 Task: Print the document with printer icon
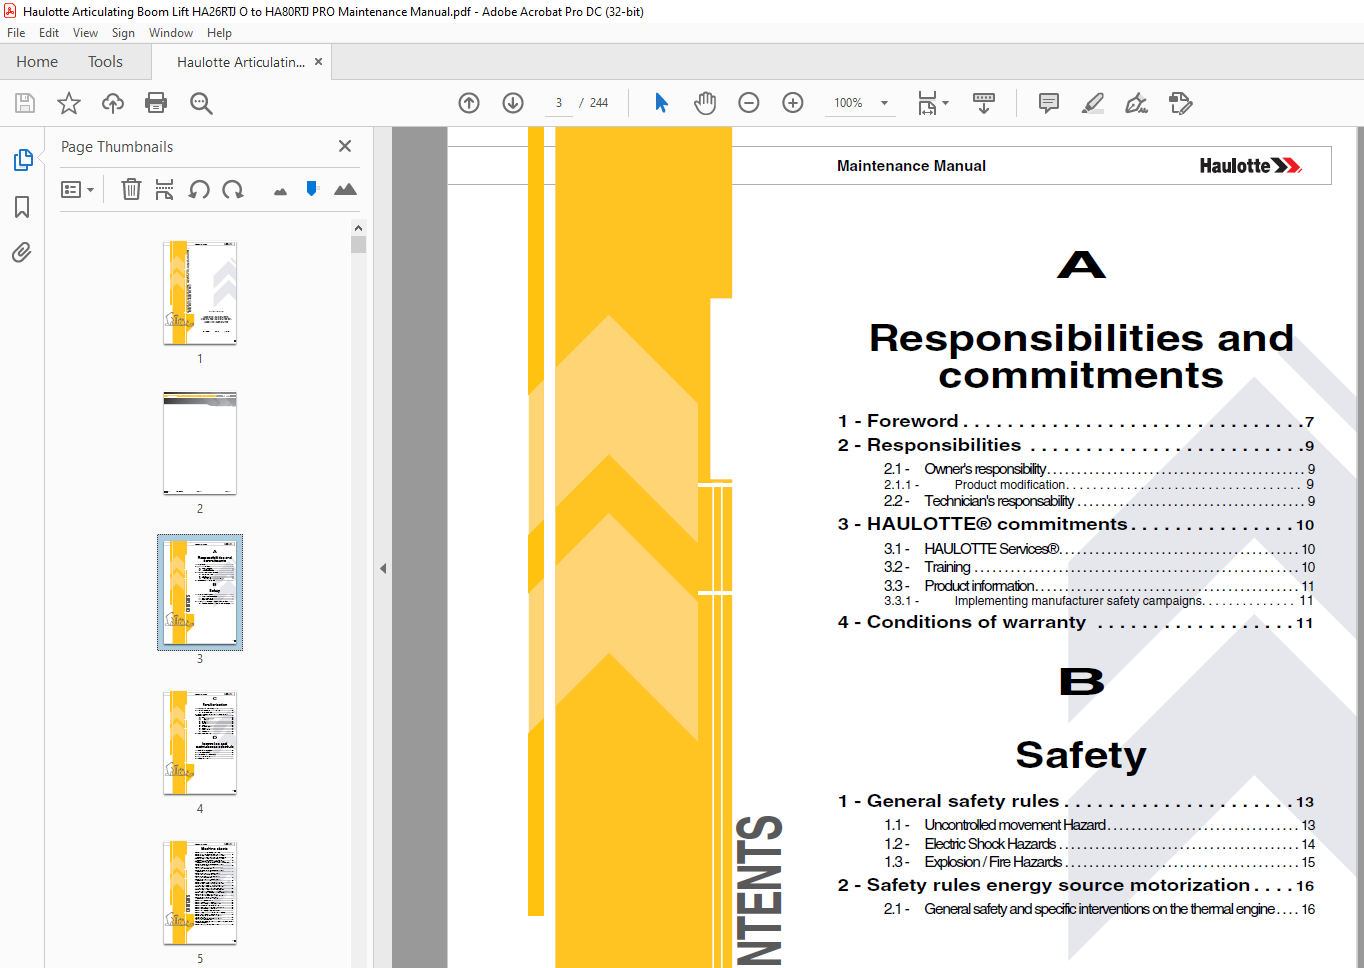(156, 103)
